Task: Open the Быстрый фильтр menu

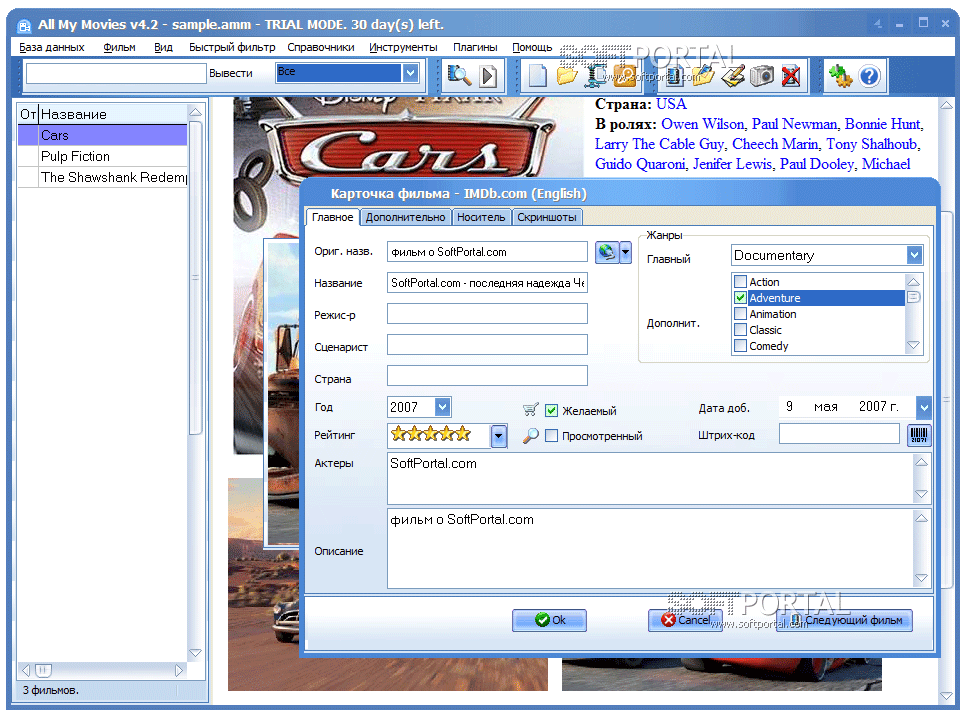Action: 232,47
